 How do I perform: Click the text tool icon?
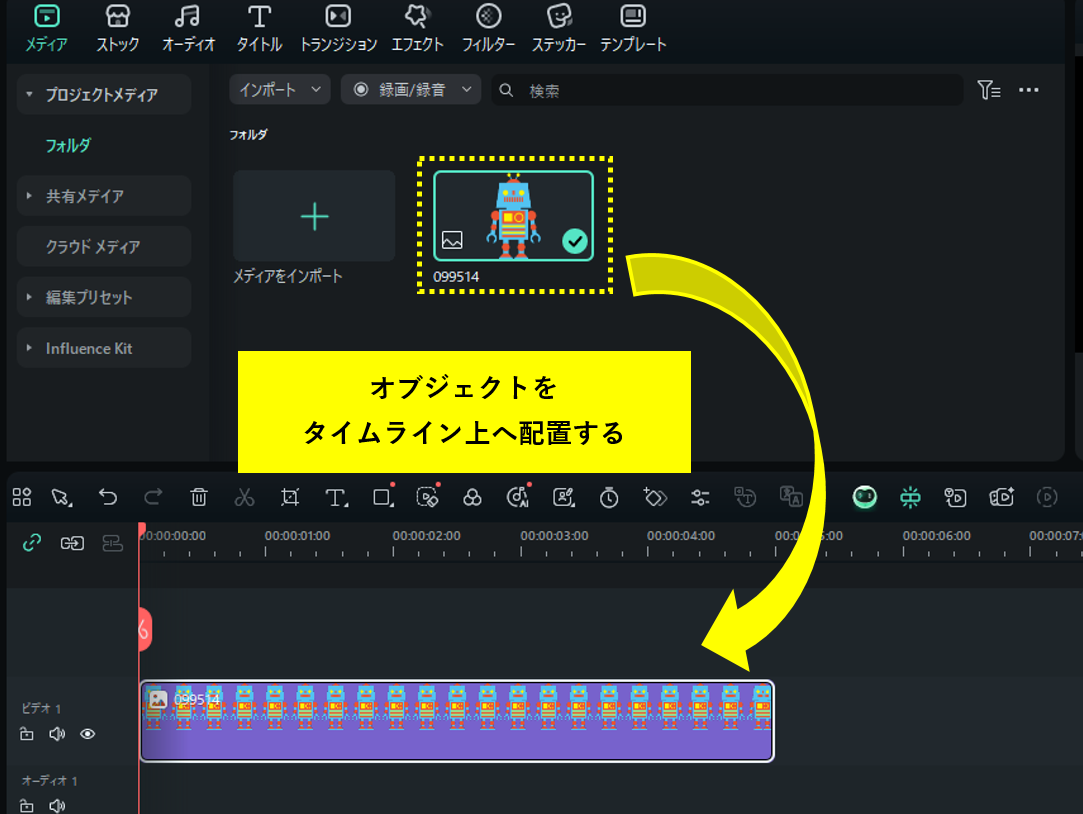336,497
